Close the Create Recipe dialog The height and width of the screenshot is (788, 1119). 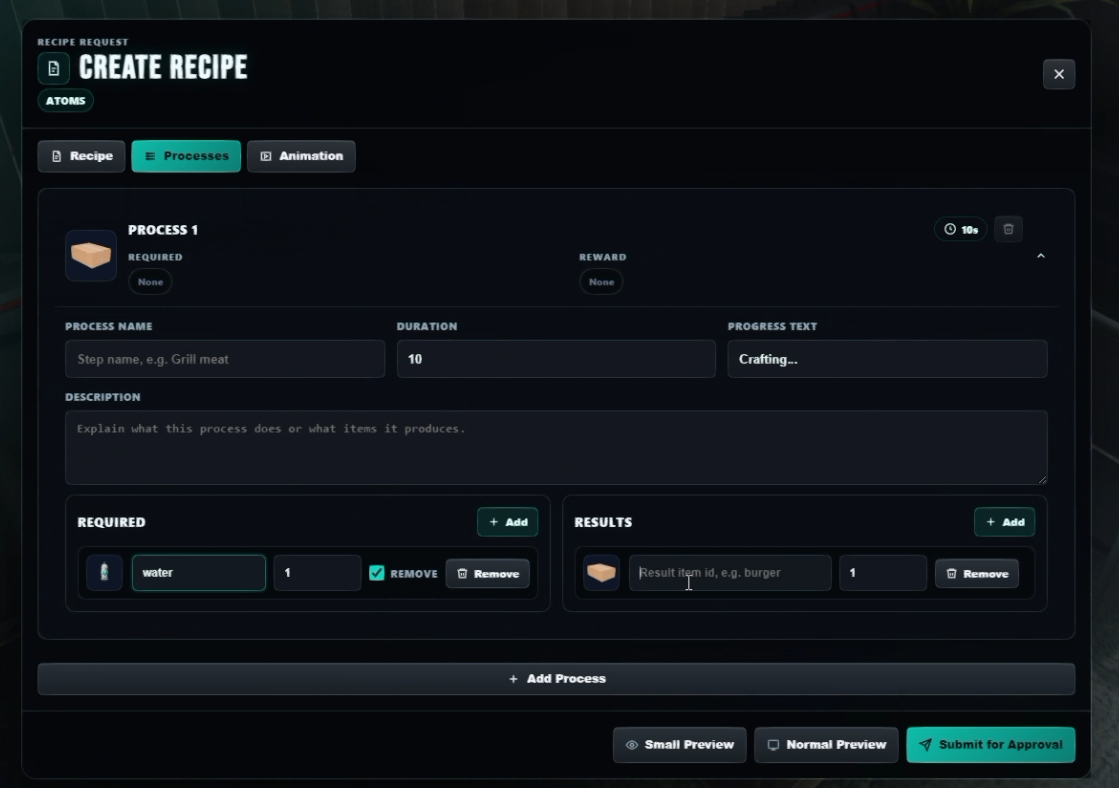[1058, 74]
